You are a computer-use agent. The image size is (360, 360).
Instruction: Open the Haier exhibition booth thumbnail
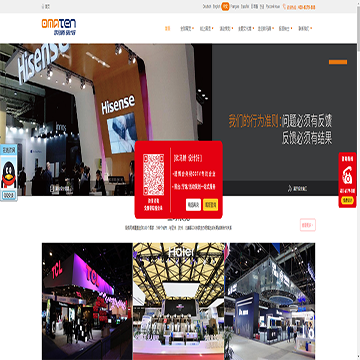179,301
